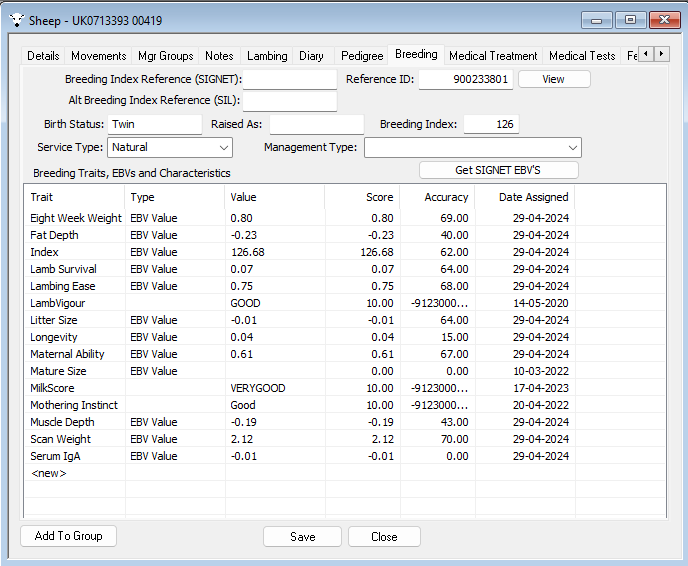Sort by the Trait column header

click(x=75, y=197)
